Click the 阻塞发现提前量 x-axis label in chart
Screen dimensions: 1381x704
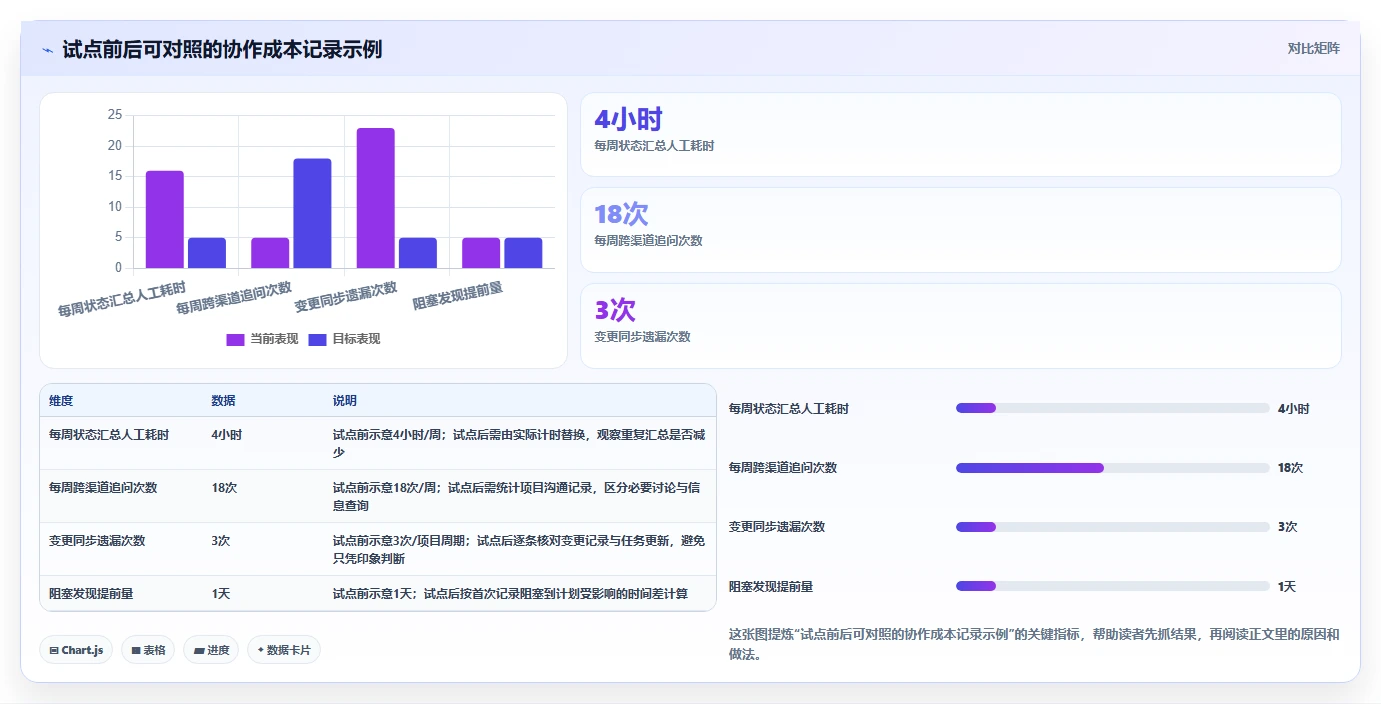(458, 295)
